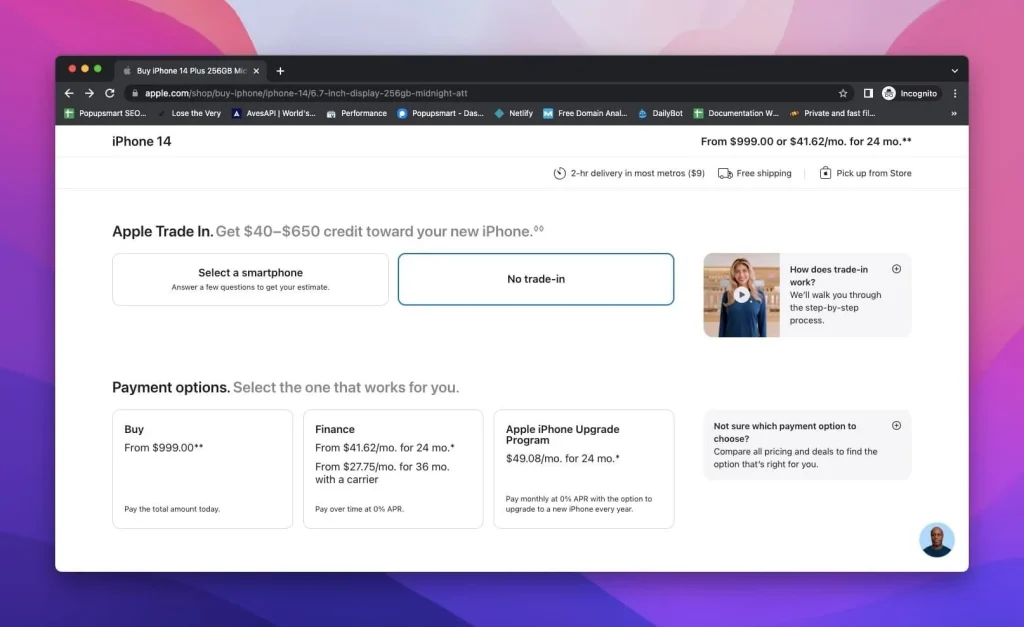Click the Incognito profile button
The width and height of the screenshot is (1024, 627).
tap(910, 93)
